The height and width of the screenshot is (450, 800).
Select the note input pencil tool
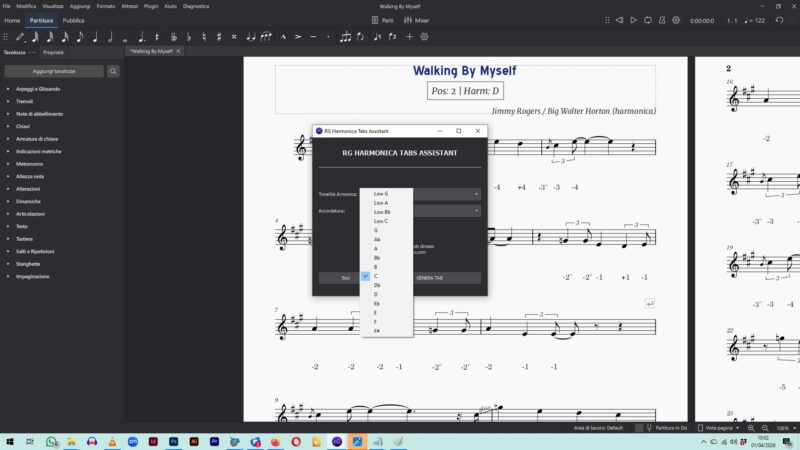click(x=20, y=37)
